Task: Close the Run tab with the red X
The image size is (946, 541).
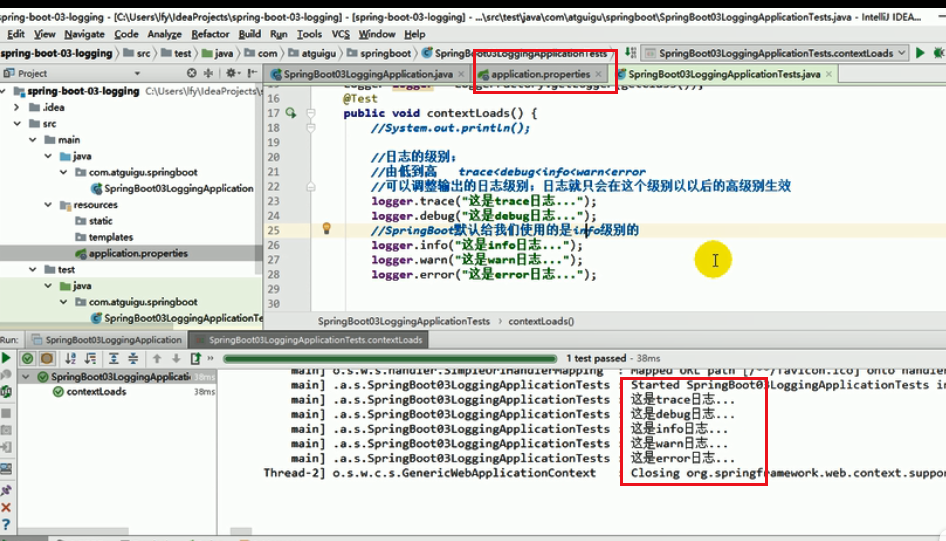Action: (6, 508)
